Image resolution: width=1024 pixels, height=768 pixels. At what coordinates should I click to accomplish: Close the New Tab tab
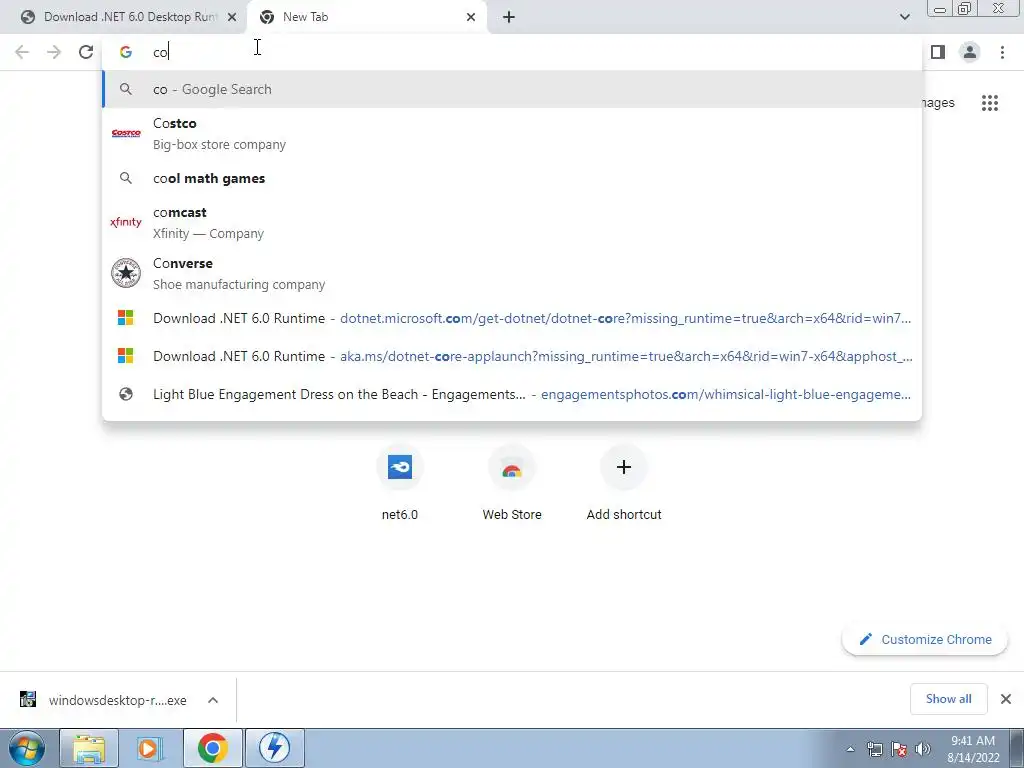click(471, 17)
